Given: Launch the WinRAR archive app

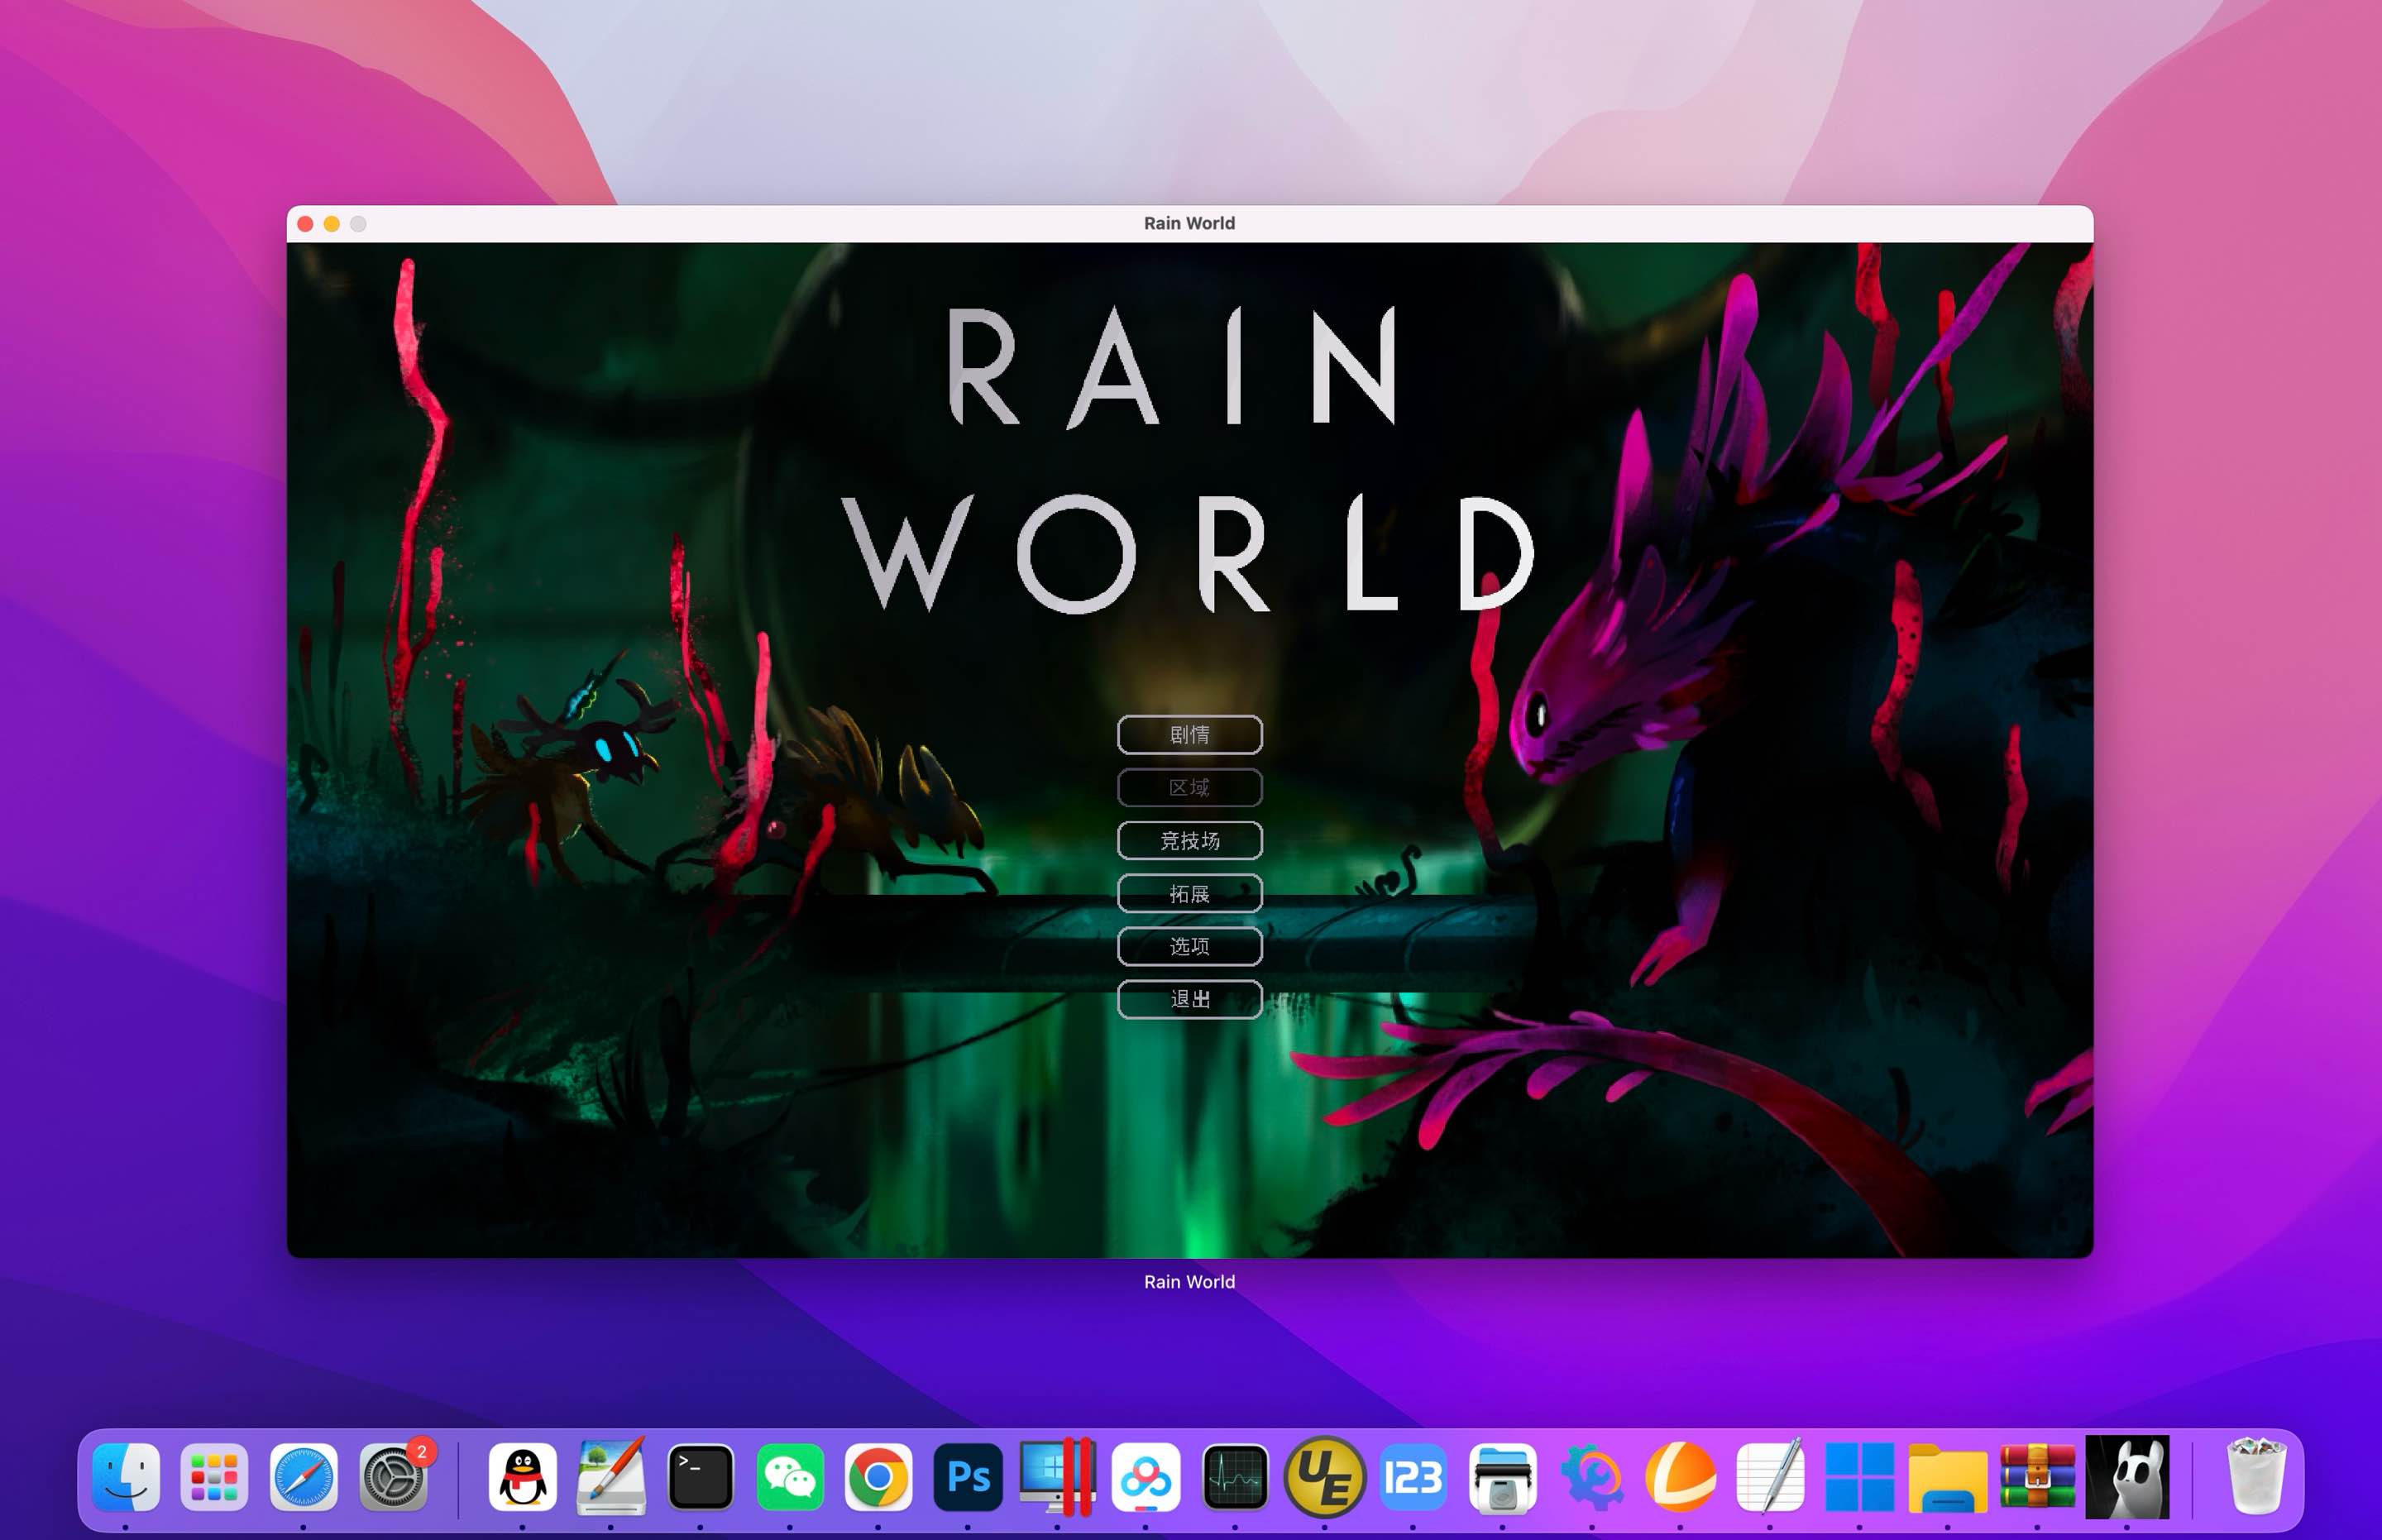Looking at the screenshot, I should (x=2037, y=1477).
